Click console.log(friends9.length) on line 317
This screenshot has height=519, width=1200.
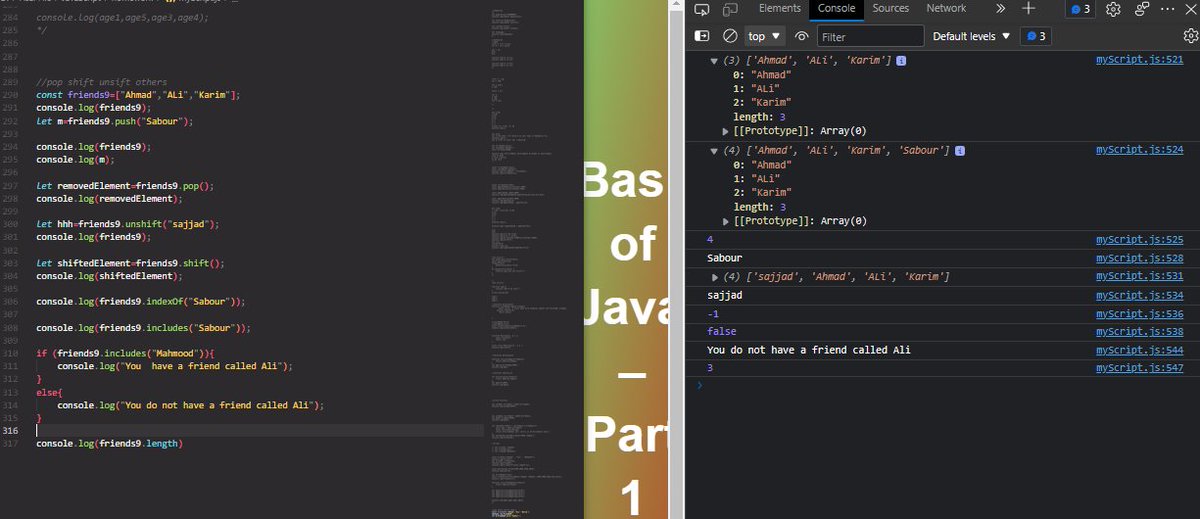click(110, 443)
